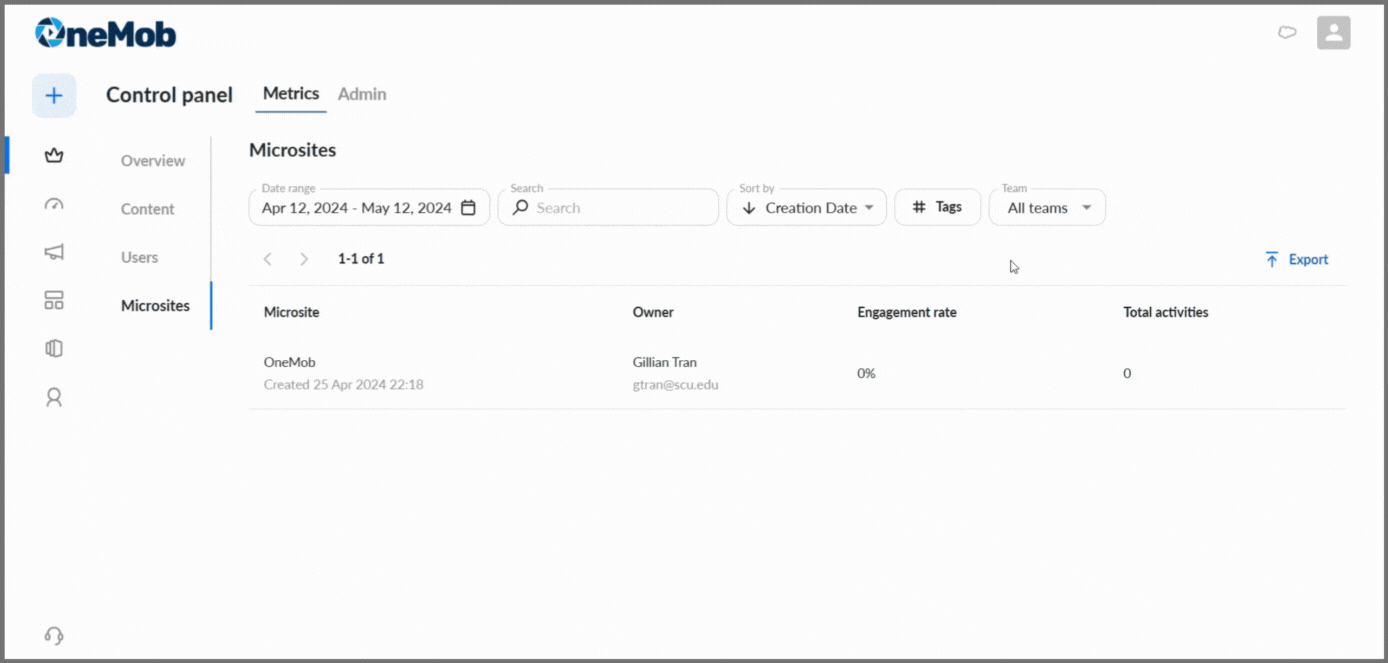Click the Microsites page heading
Image resolution: width=1388 pixels, height=663 pixels.
click(293, 150)
